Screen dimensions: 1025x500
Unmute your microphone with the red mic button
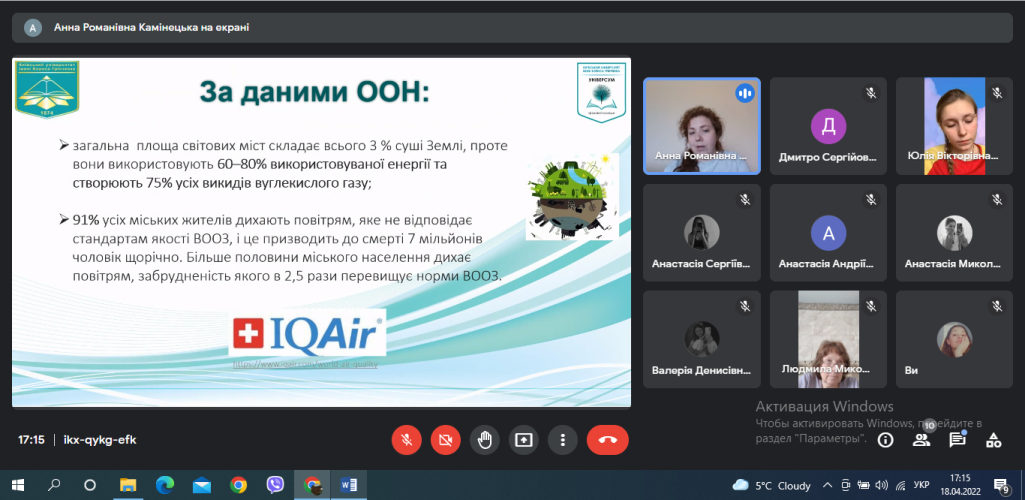click(x=406, y=441)
